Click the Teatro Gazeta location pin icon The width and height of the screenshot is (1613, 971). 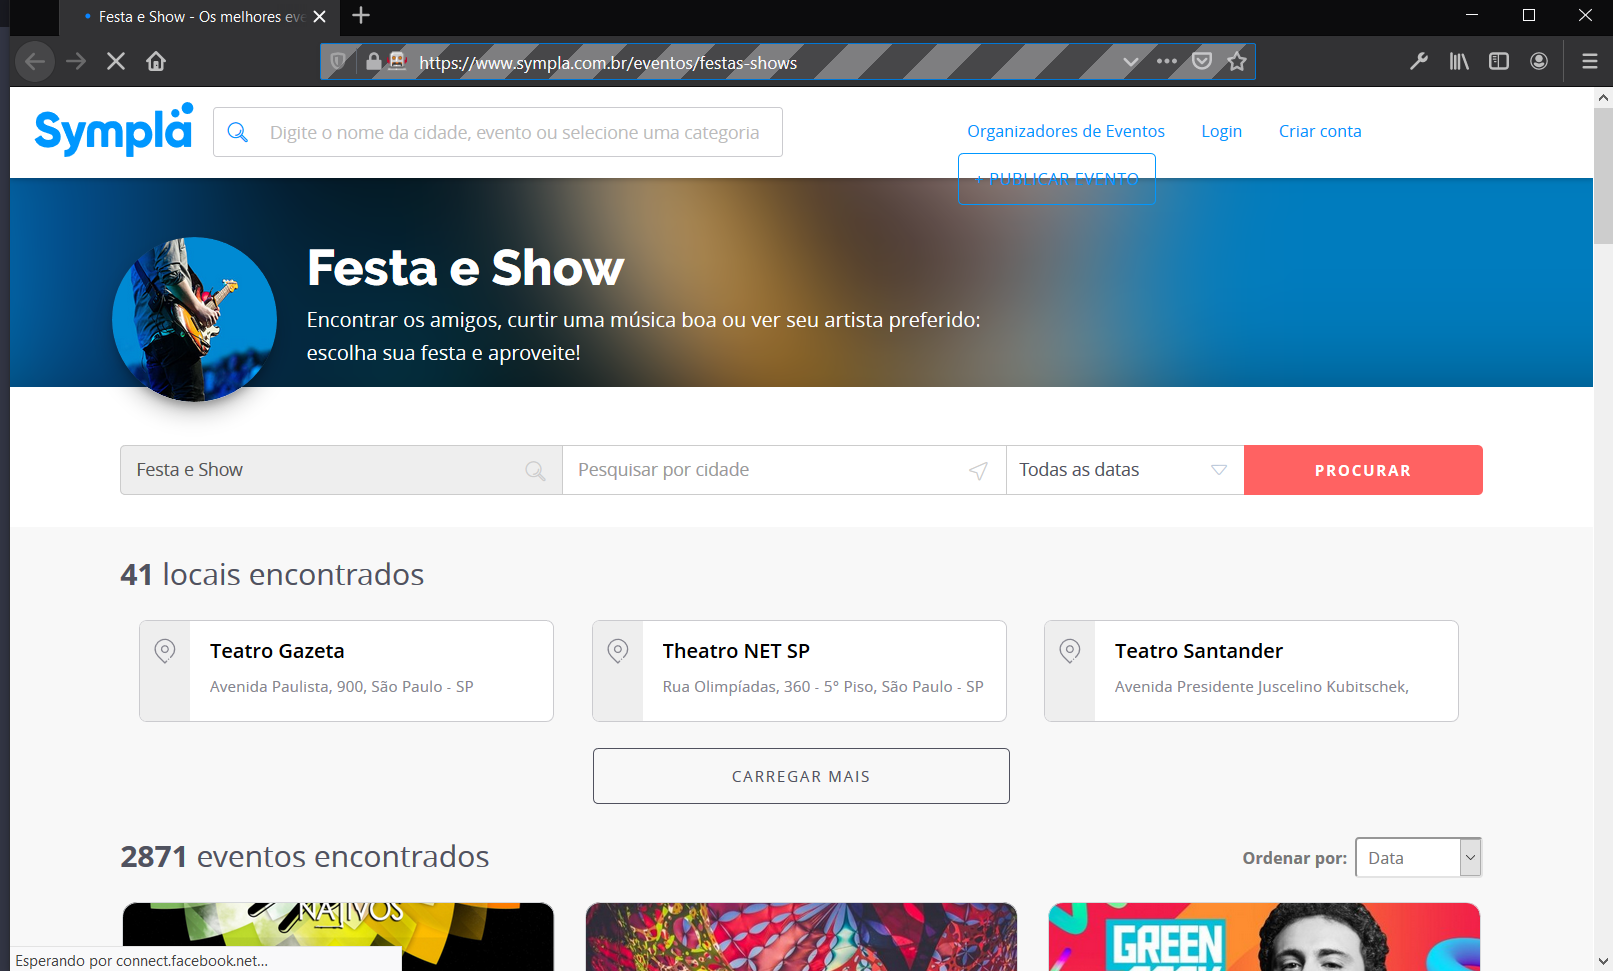point(165,651)
